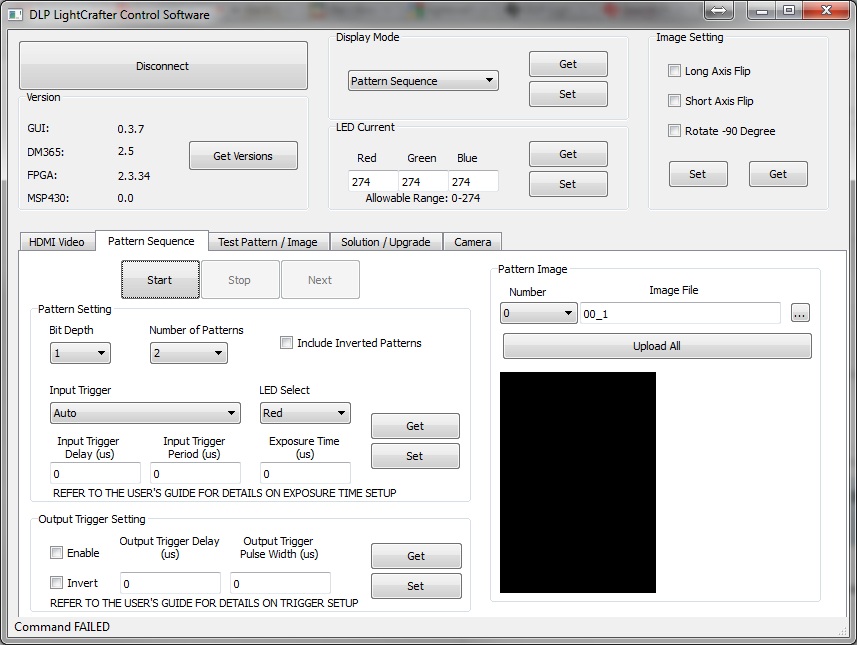Click the Disconnect button
The image size is (857, 645).
coord(163,66)
